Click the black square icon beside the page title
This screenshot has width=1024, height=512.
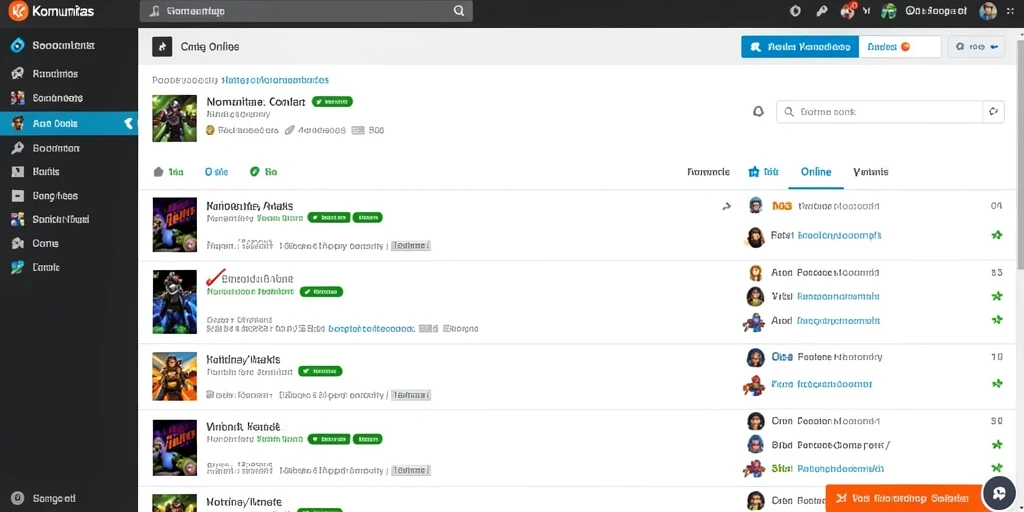[x=162, y=46]
